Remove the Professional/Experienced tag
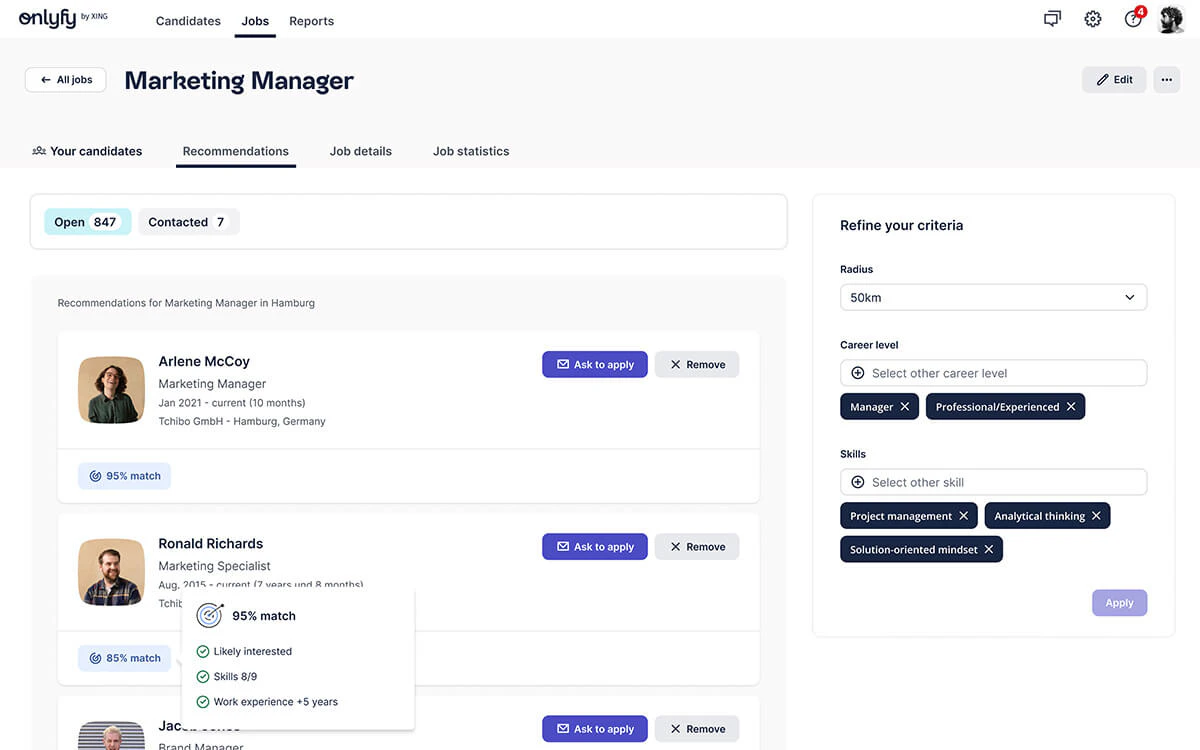The height and width of the screenshot is (750, 1200). pyautogui.click(x=1071, y=407)
